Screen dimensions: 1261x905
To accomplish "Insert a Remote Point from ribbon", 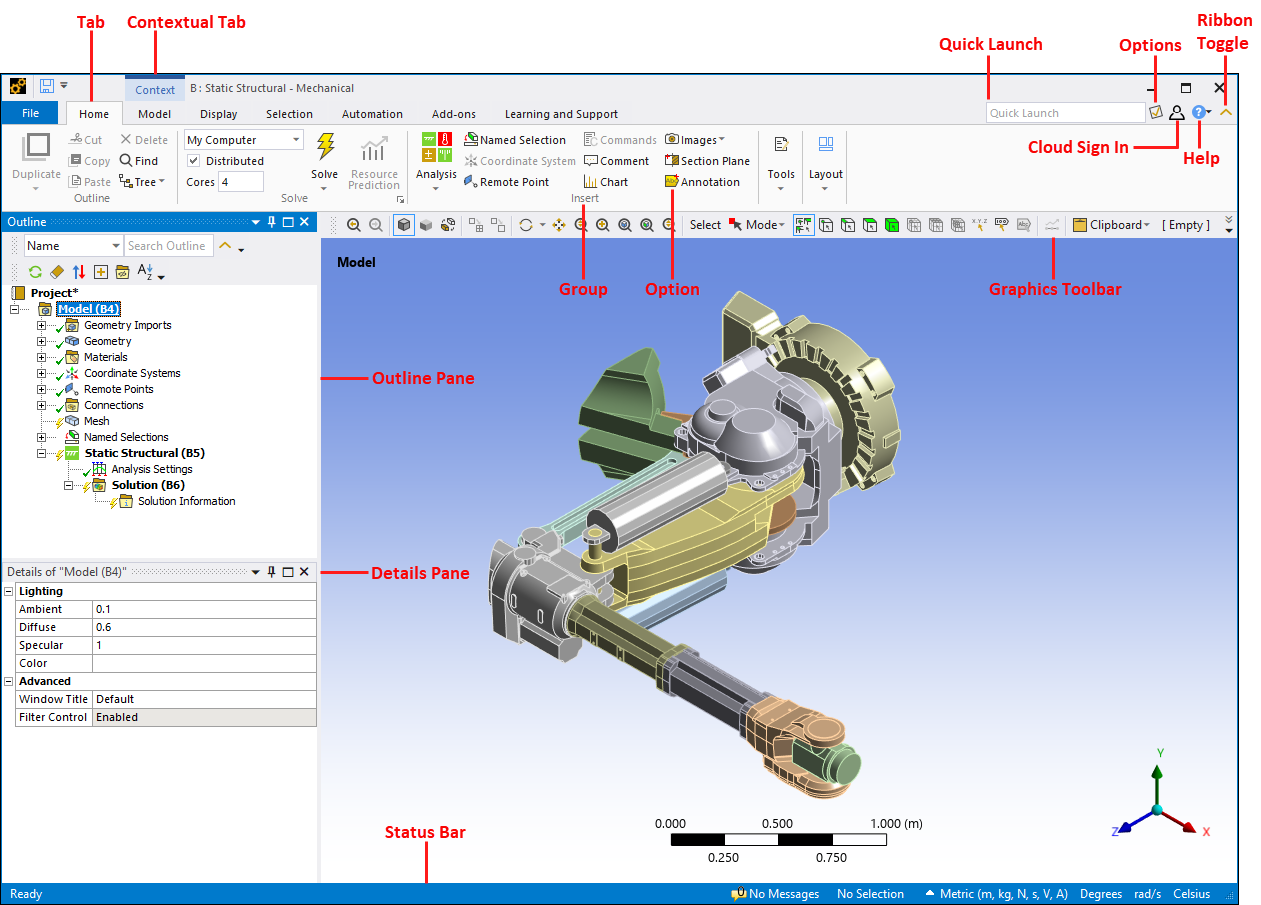I will [507, 182].
